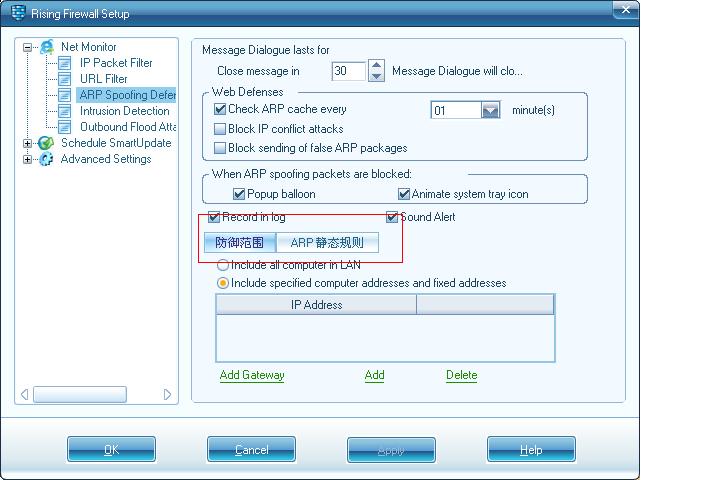Click the Delete link below IP list
Viewport: 720px width, 480px height.
(461, 375)
